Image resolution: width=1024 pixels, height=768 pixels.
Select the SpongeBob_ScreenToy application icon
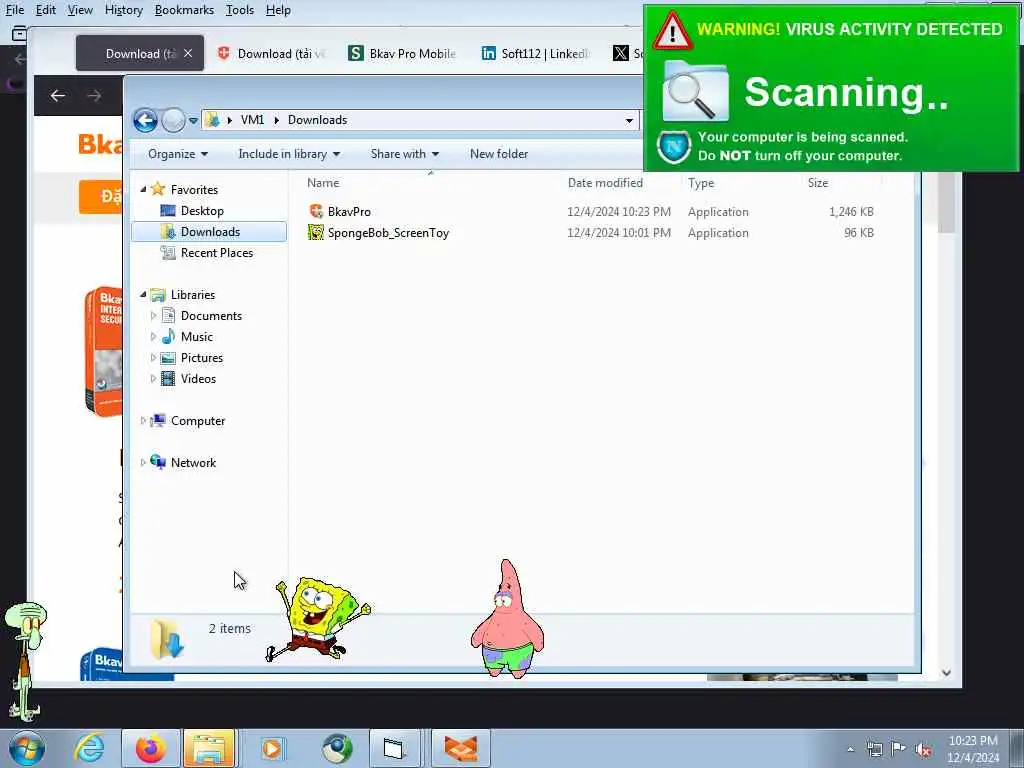(316, 232)
